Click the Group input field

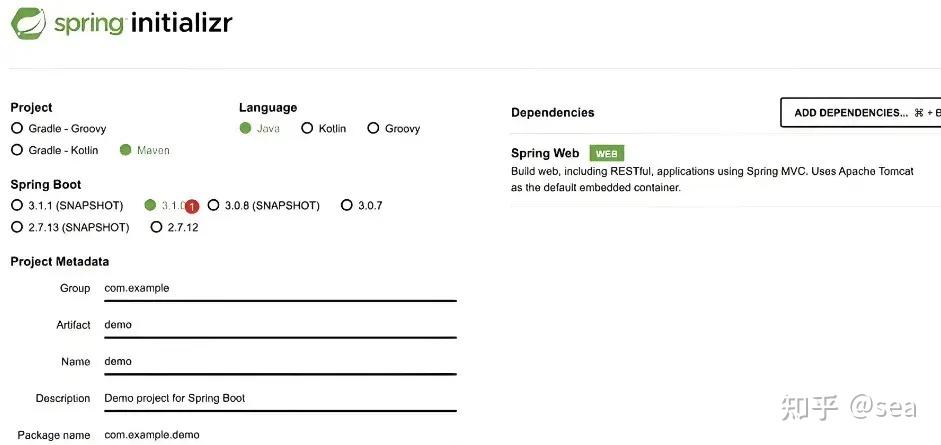pos(280,288)
